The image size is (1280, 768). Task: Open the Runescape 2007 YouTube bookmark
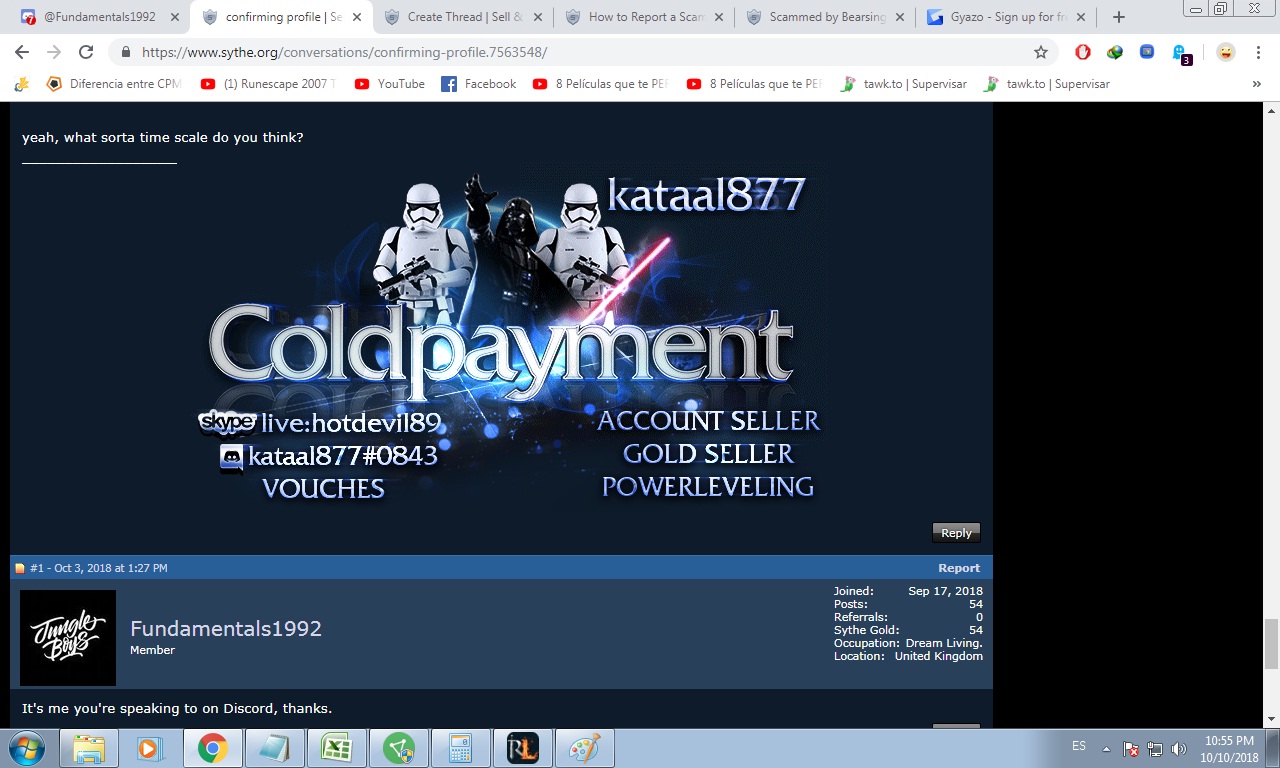(x=268, y=84)
